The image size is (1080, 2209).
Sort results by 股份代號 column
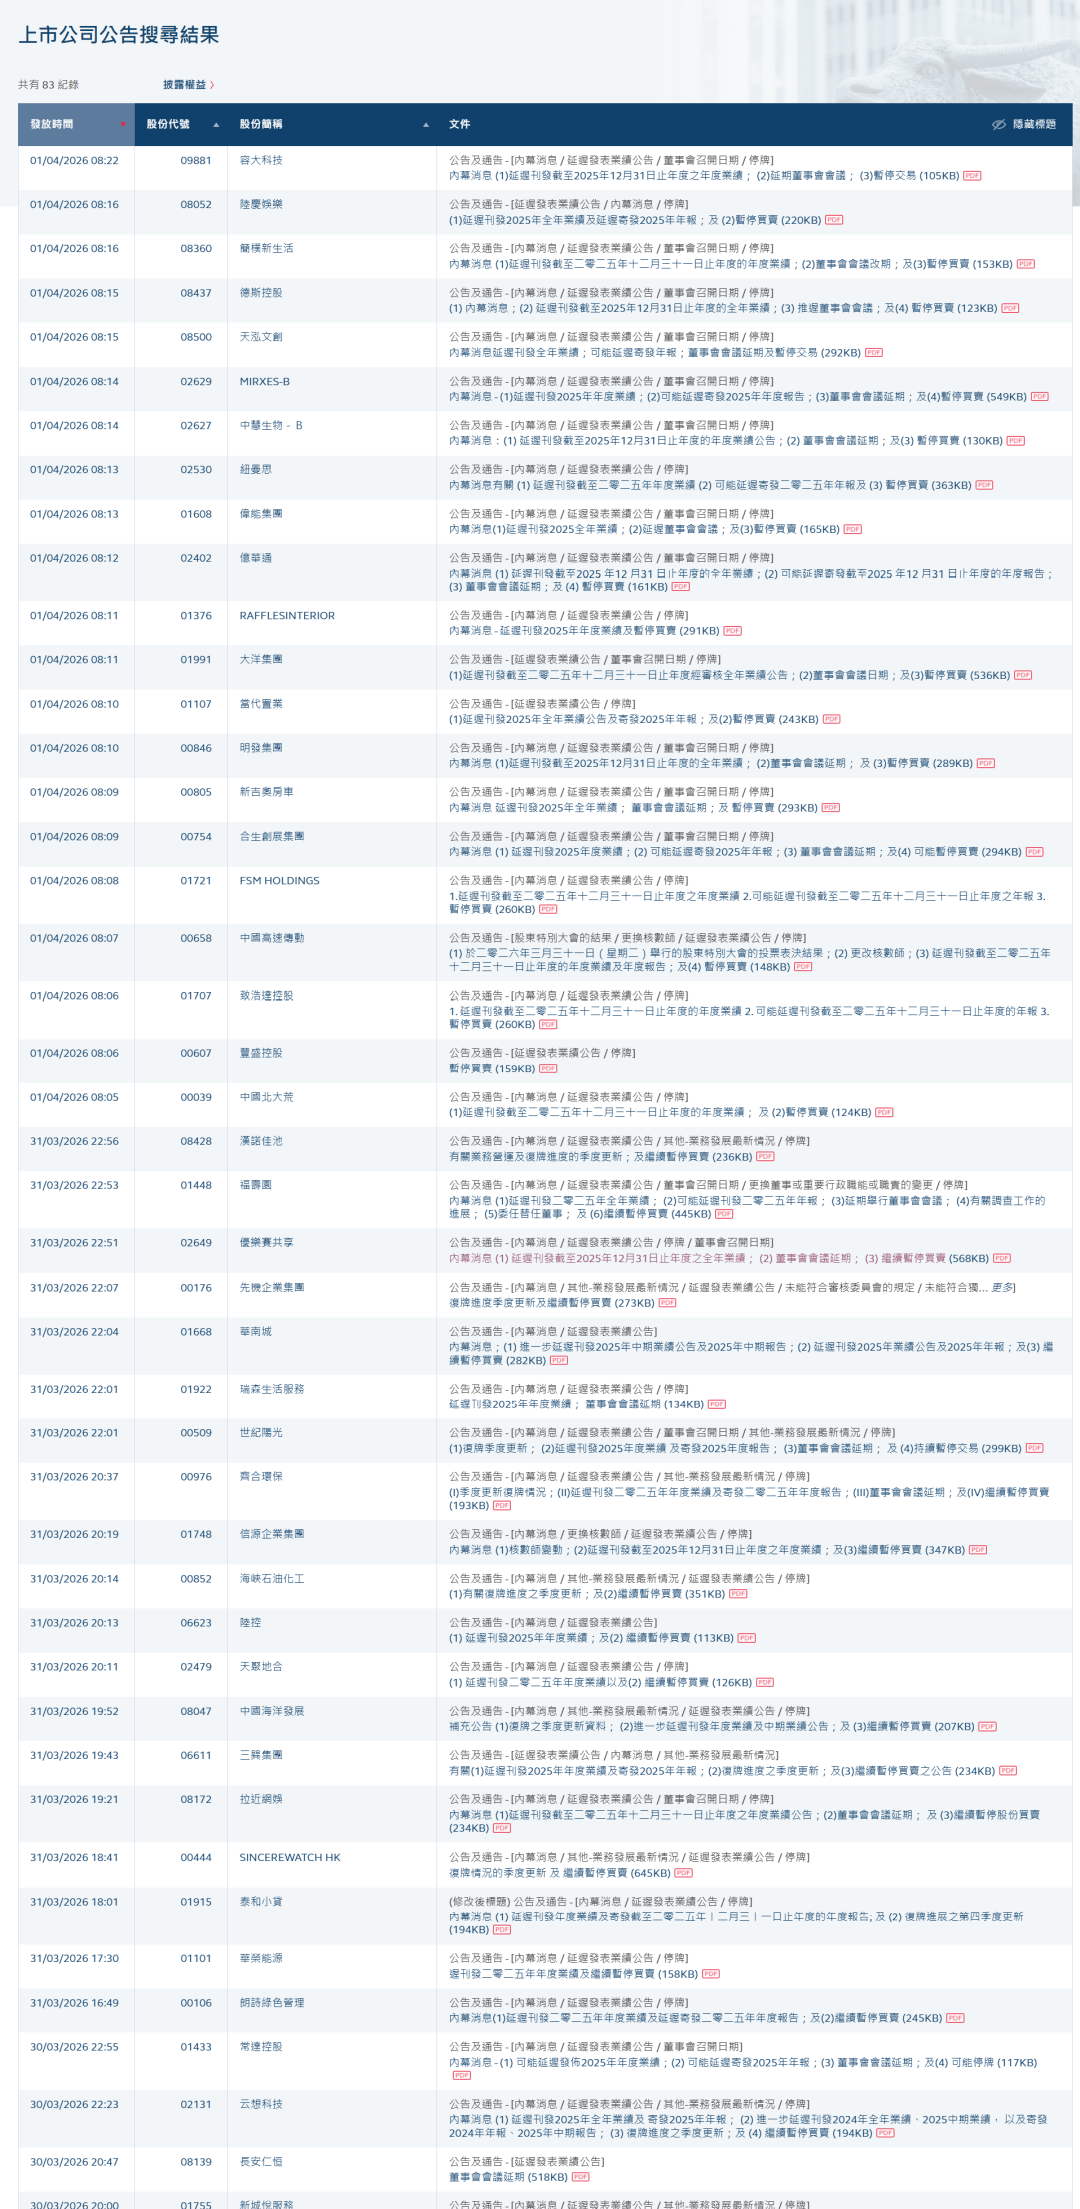(181, 124)
